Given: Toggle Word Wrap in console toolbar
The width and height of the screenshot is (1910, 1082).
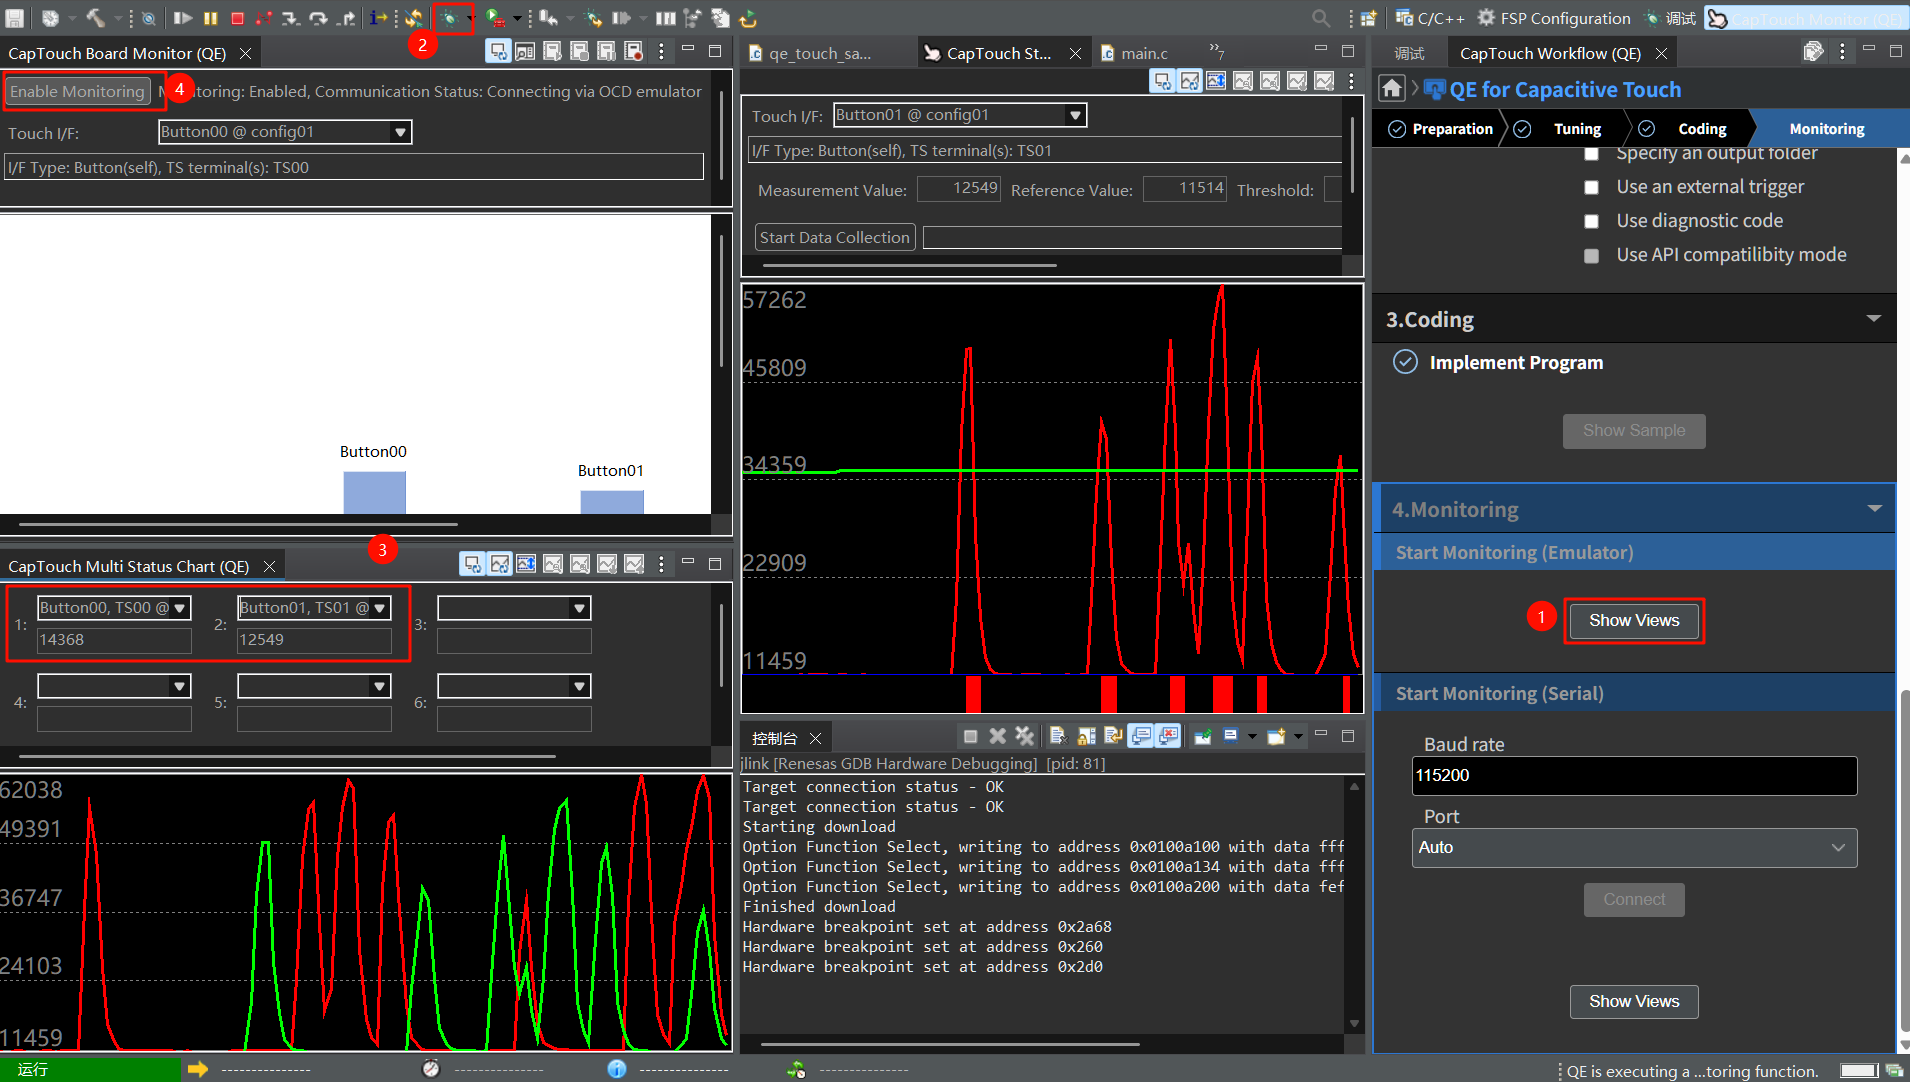Looking at the screenshot, I should tap(1113, 737).
